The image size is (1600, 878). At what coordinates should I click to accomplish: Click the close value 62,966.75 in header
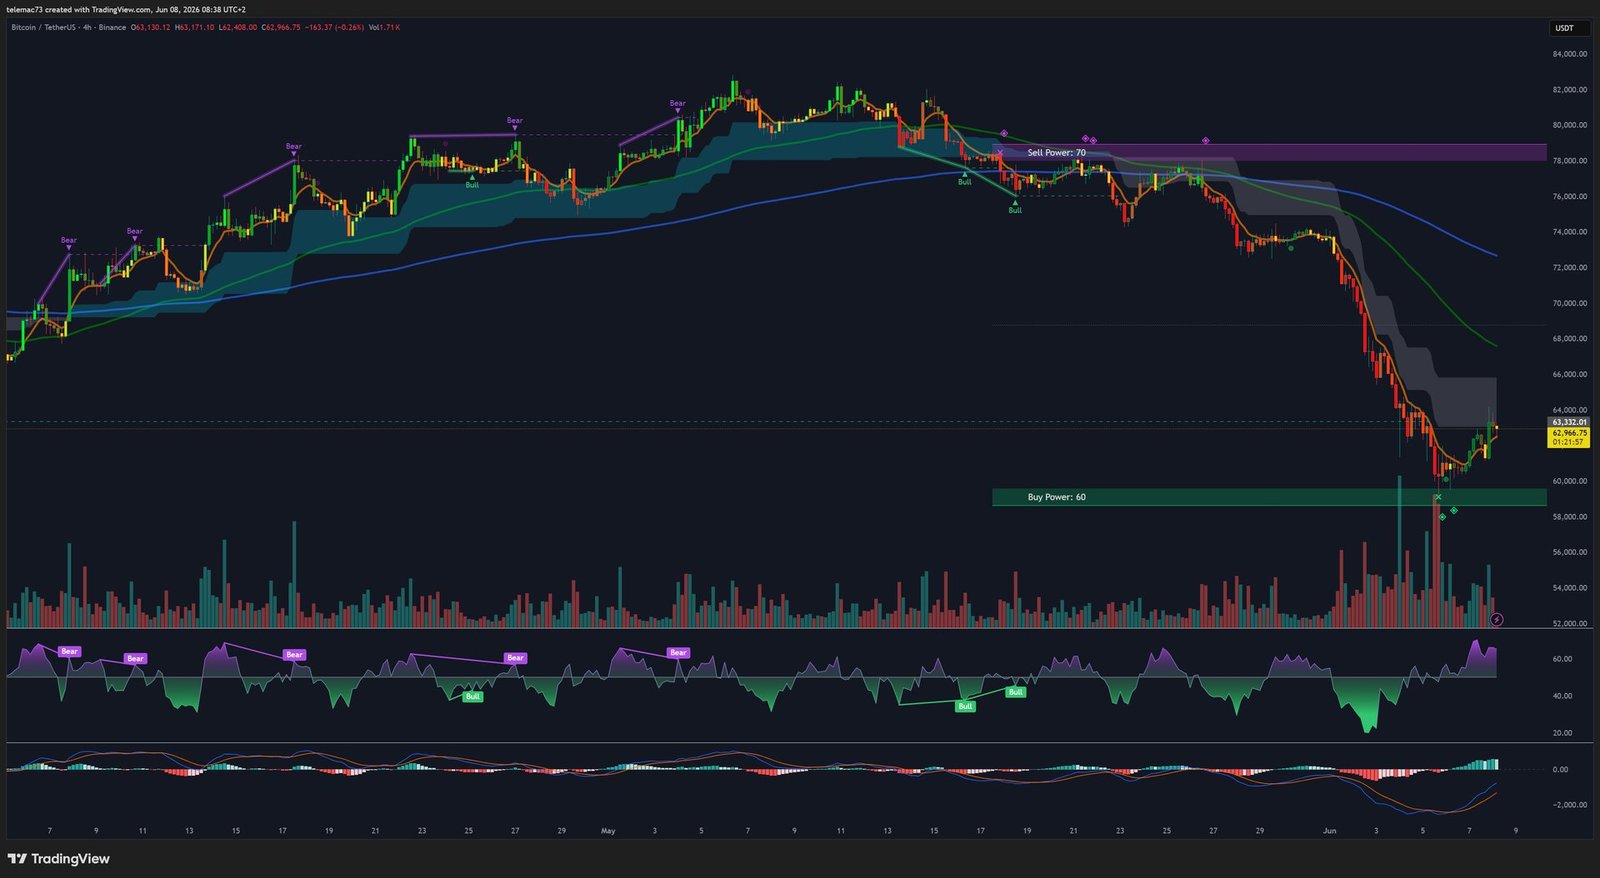coord(281,27)
